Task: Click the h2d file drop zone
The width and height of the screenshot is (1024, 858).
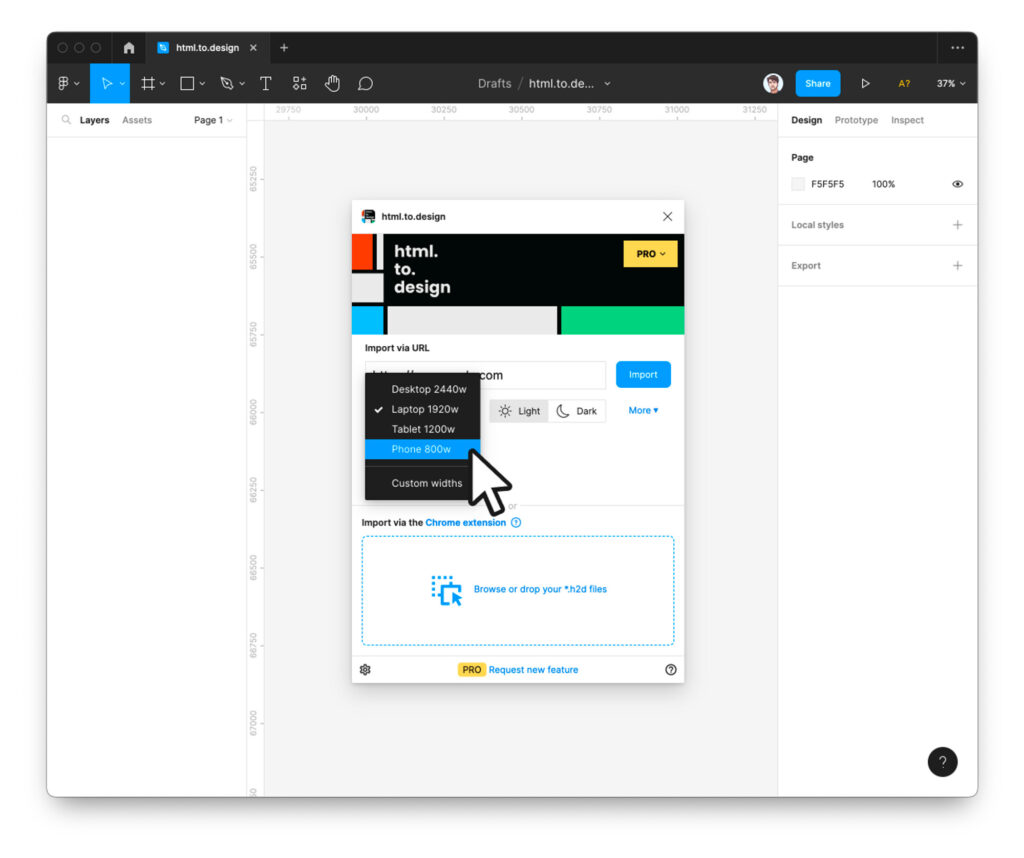Action: pyautogui.click(x=518, y=590)
